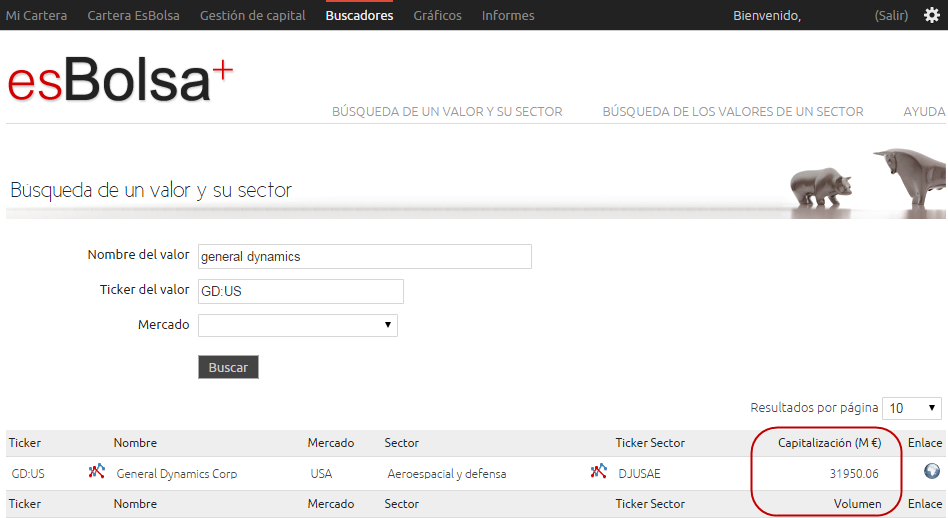
Task: Go to Mi Cartera menu
Action: click(36, 15)
